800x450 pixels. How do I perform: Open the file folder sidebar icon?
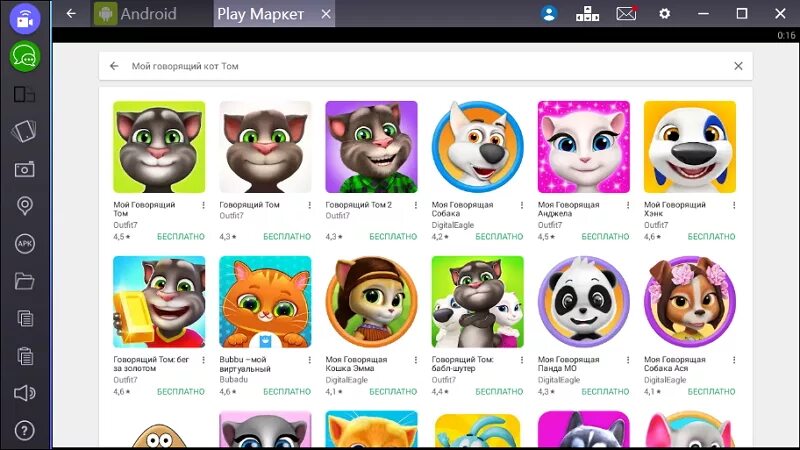24,281
